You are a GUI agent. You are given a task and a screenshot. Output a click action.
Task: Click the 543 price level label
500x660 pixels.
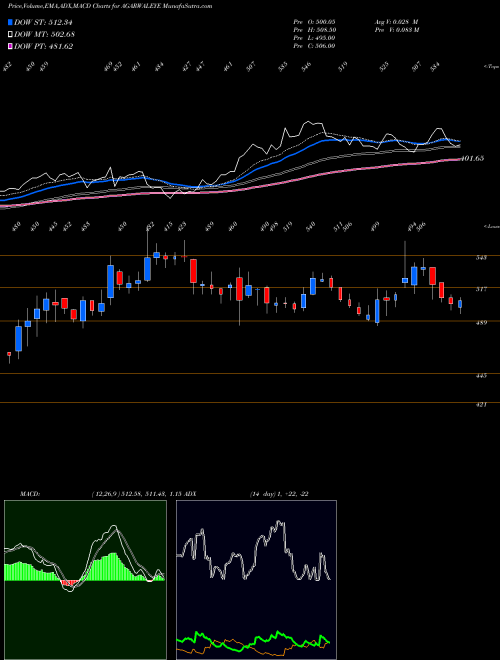pos(481,258)
